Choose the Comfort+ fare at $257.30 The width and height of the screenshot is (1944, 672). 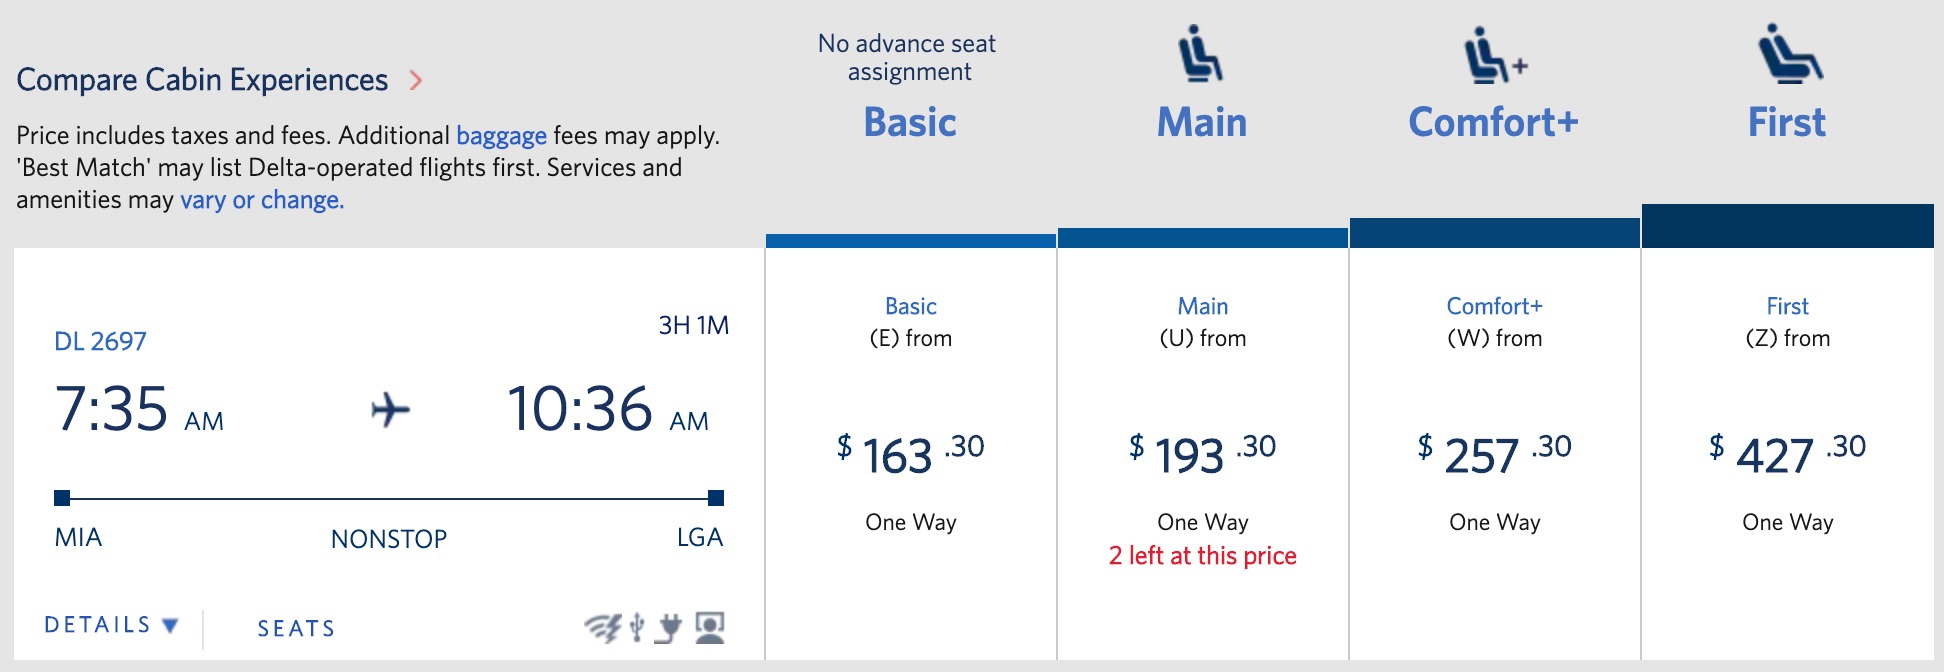click(x=1495, y=454)
